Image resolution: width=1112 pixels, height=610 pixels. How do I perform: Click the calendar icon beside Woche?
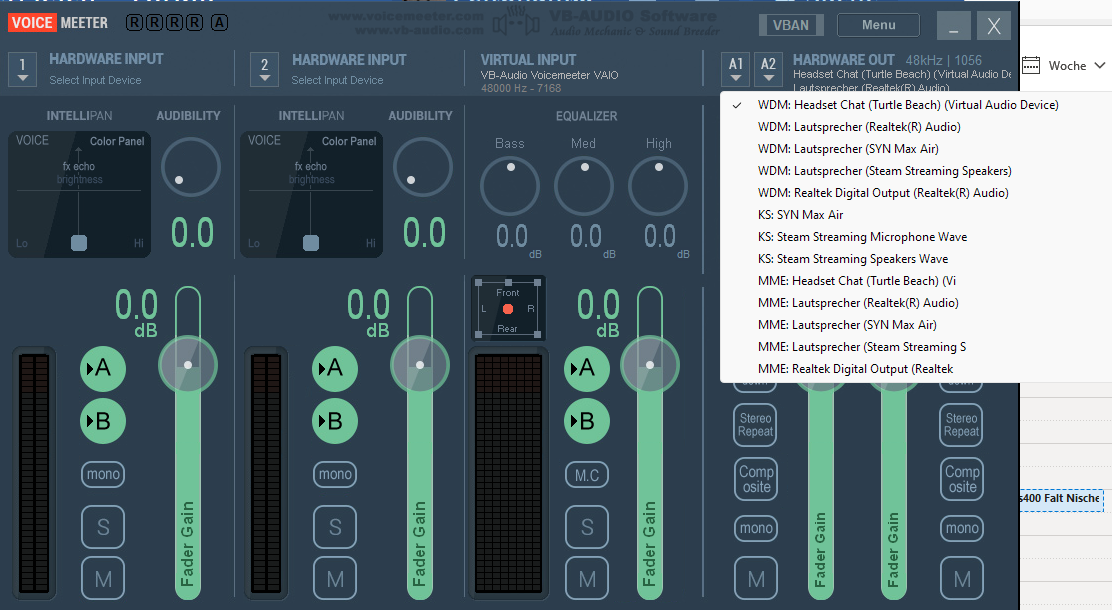point(1031,65)
